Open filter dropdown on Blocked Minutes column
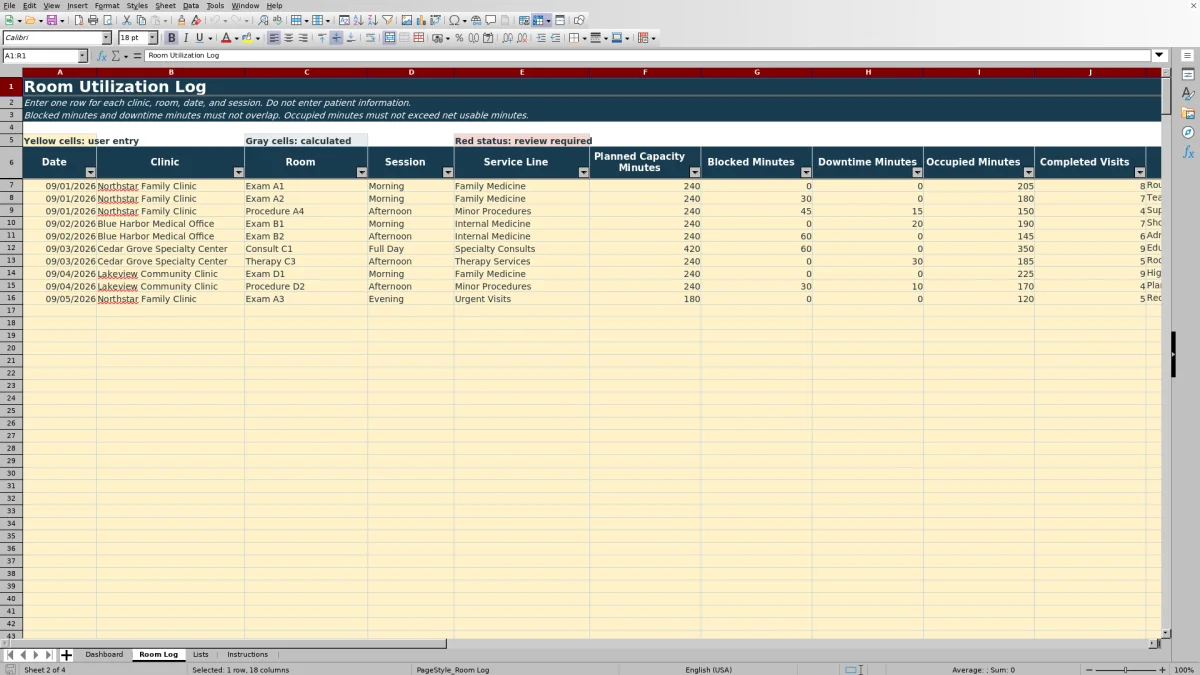1200x675 pixels. tap(806, 172)
